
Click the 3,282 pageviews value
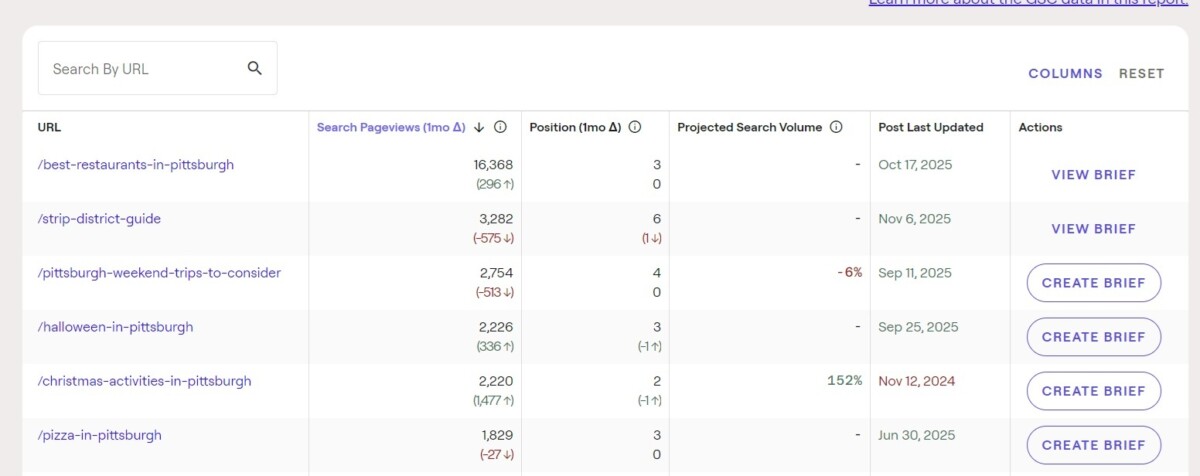tap(496, 219)
